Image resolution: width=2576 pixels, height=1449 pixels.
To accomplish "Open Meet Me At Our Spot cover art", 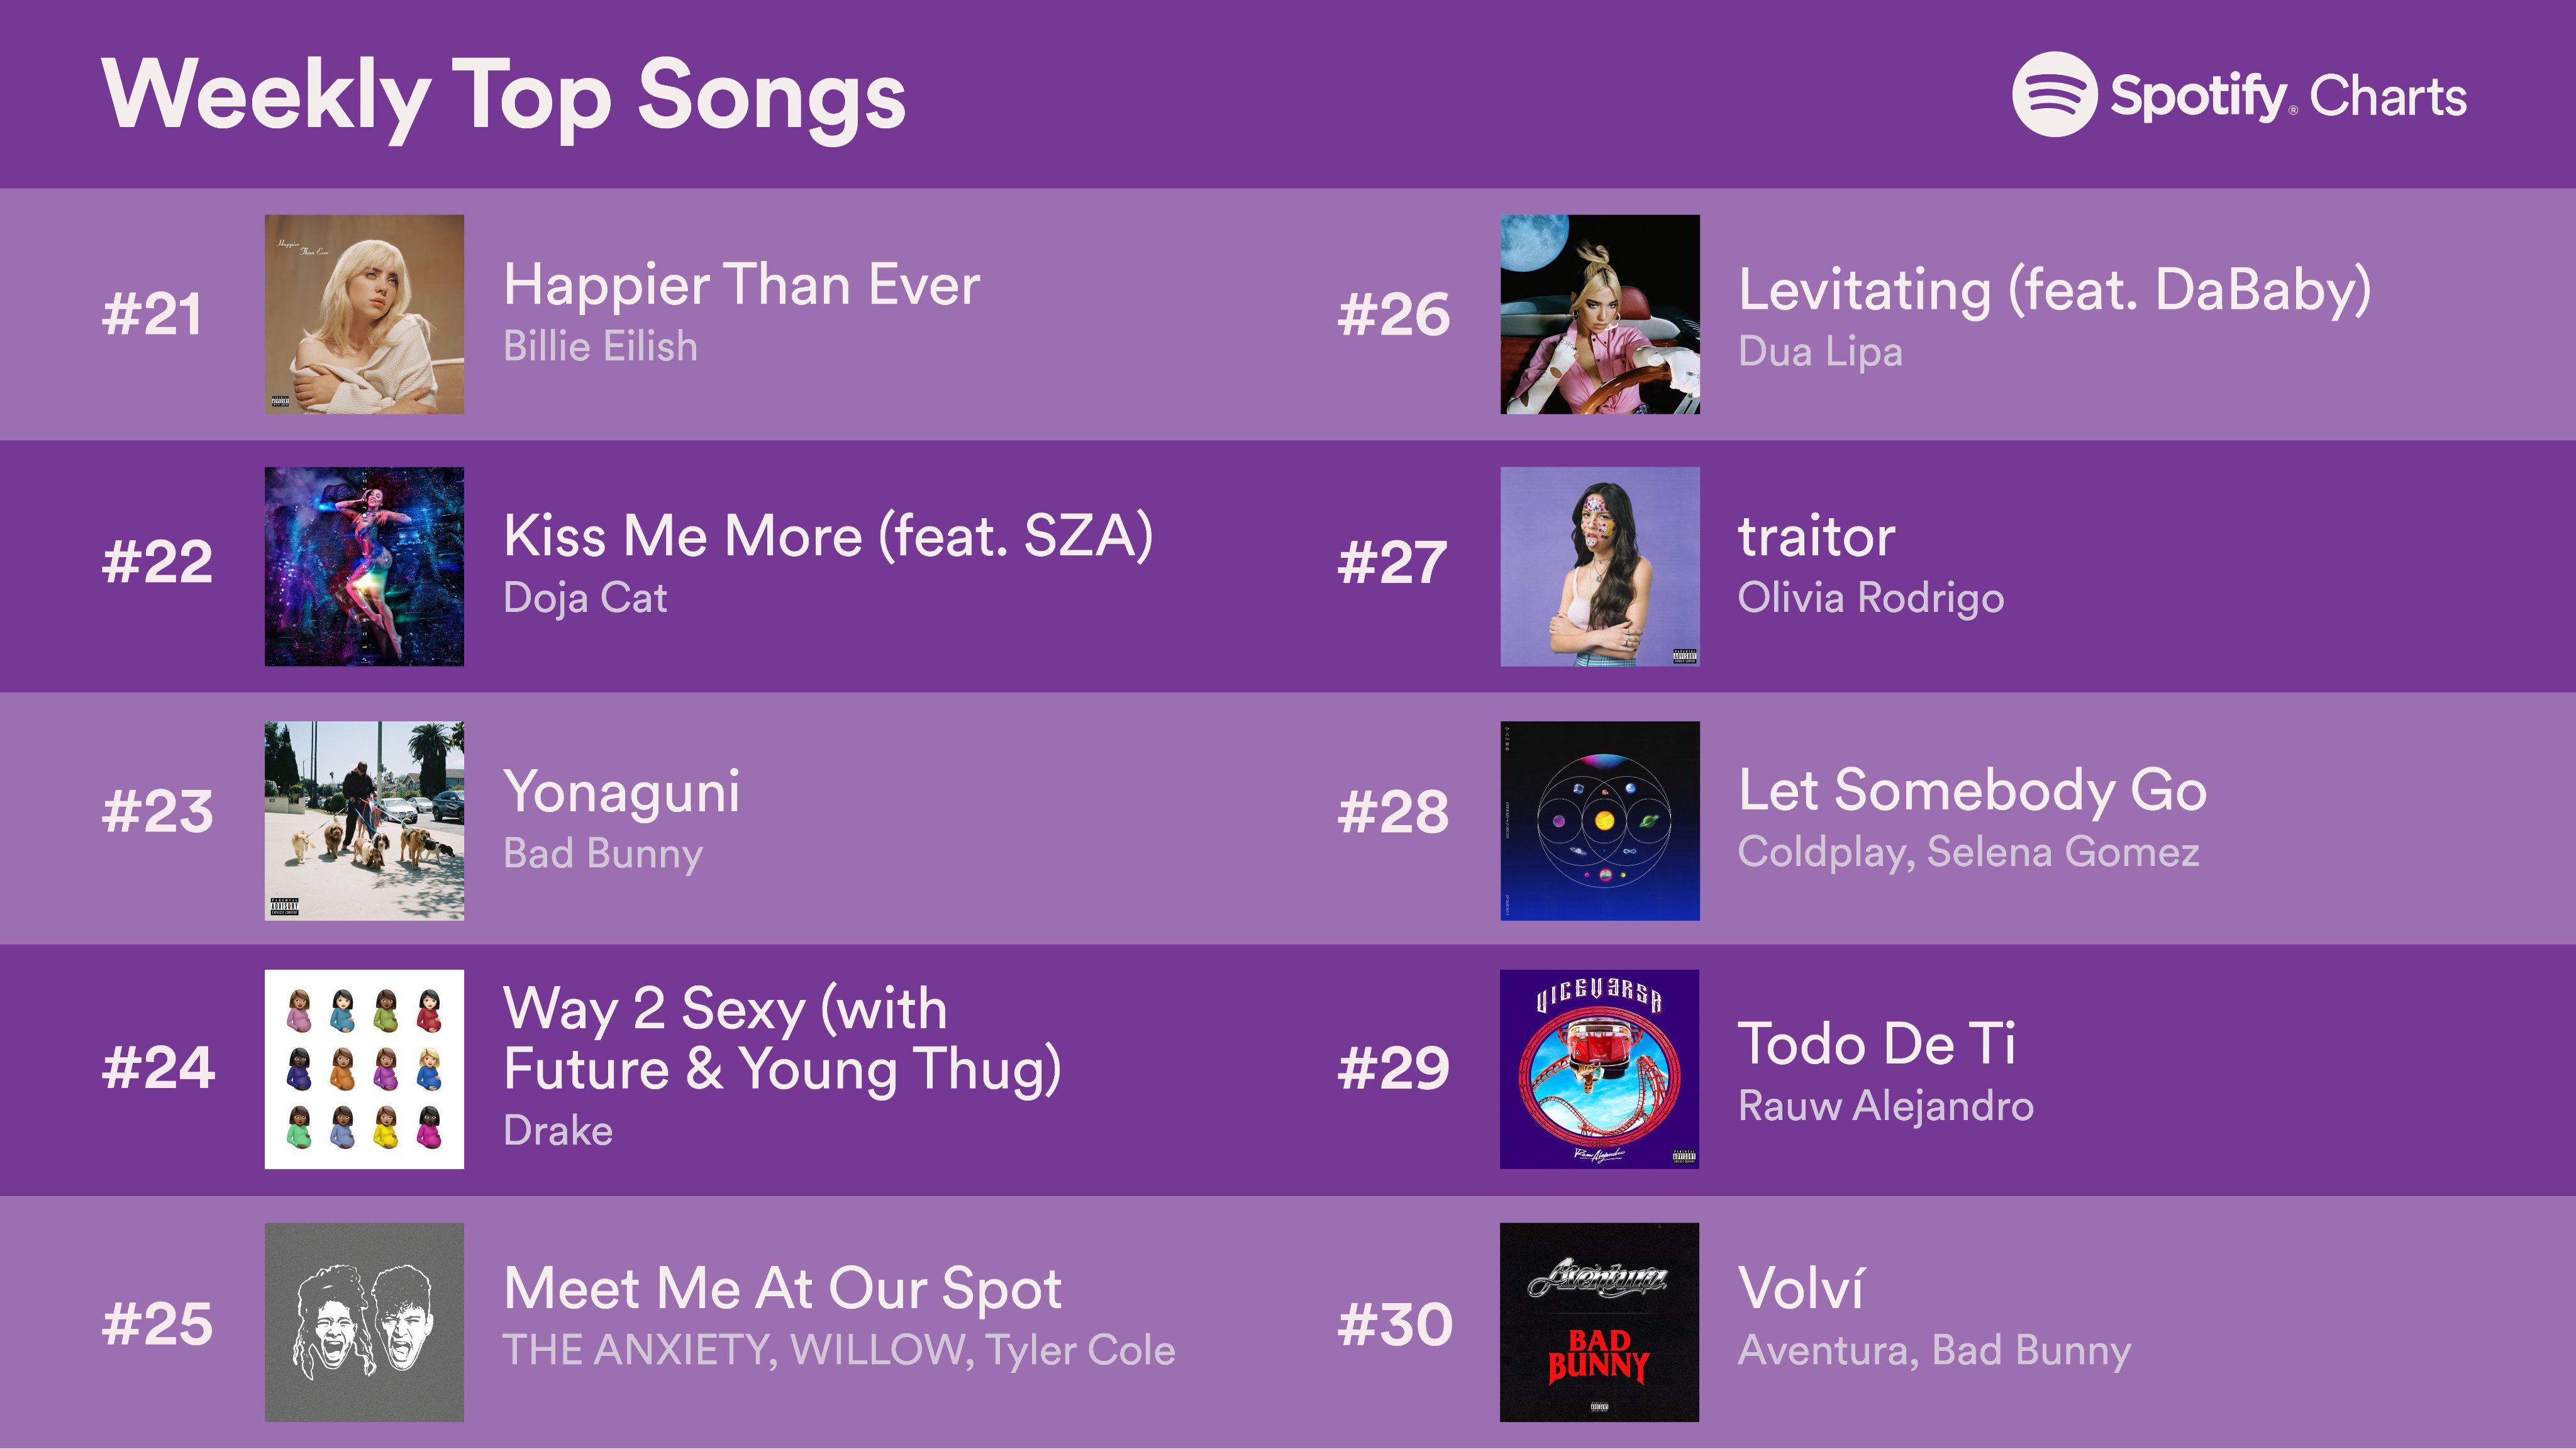I will tap(364, 1321).
